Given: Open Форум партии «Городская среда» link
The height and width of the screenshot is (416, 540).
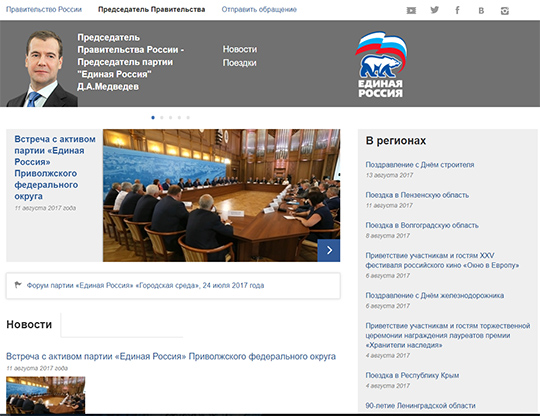Looking at the screenshot, I should click(x=145, y=285).
